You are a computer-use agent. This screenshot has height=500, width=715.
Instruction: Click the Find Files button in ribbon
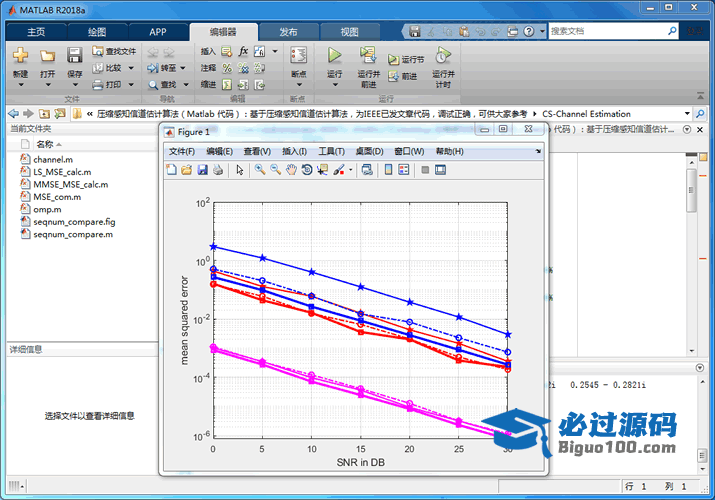pos(114,51)
